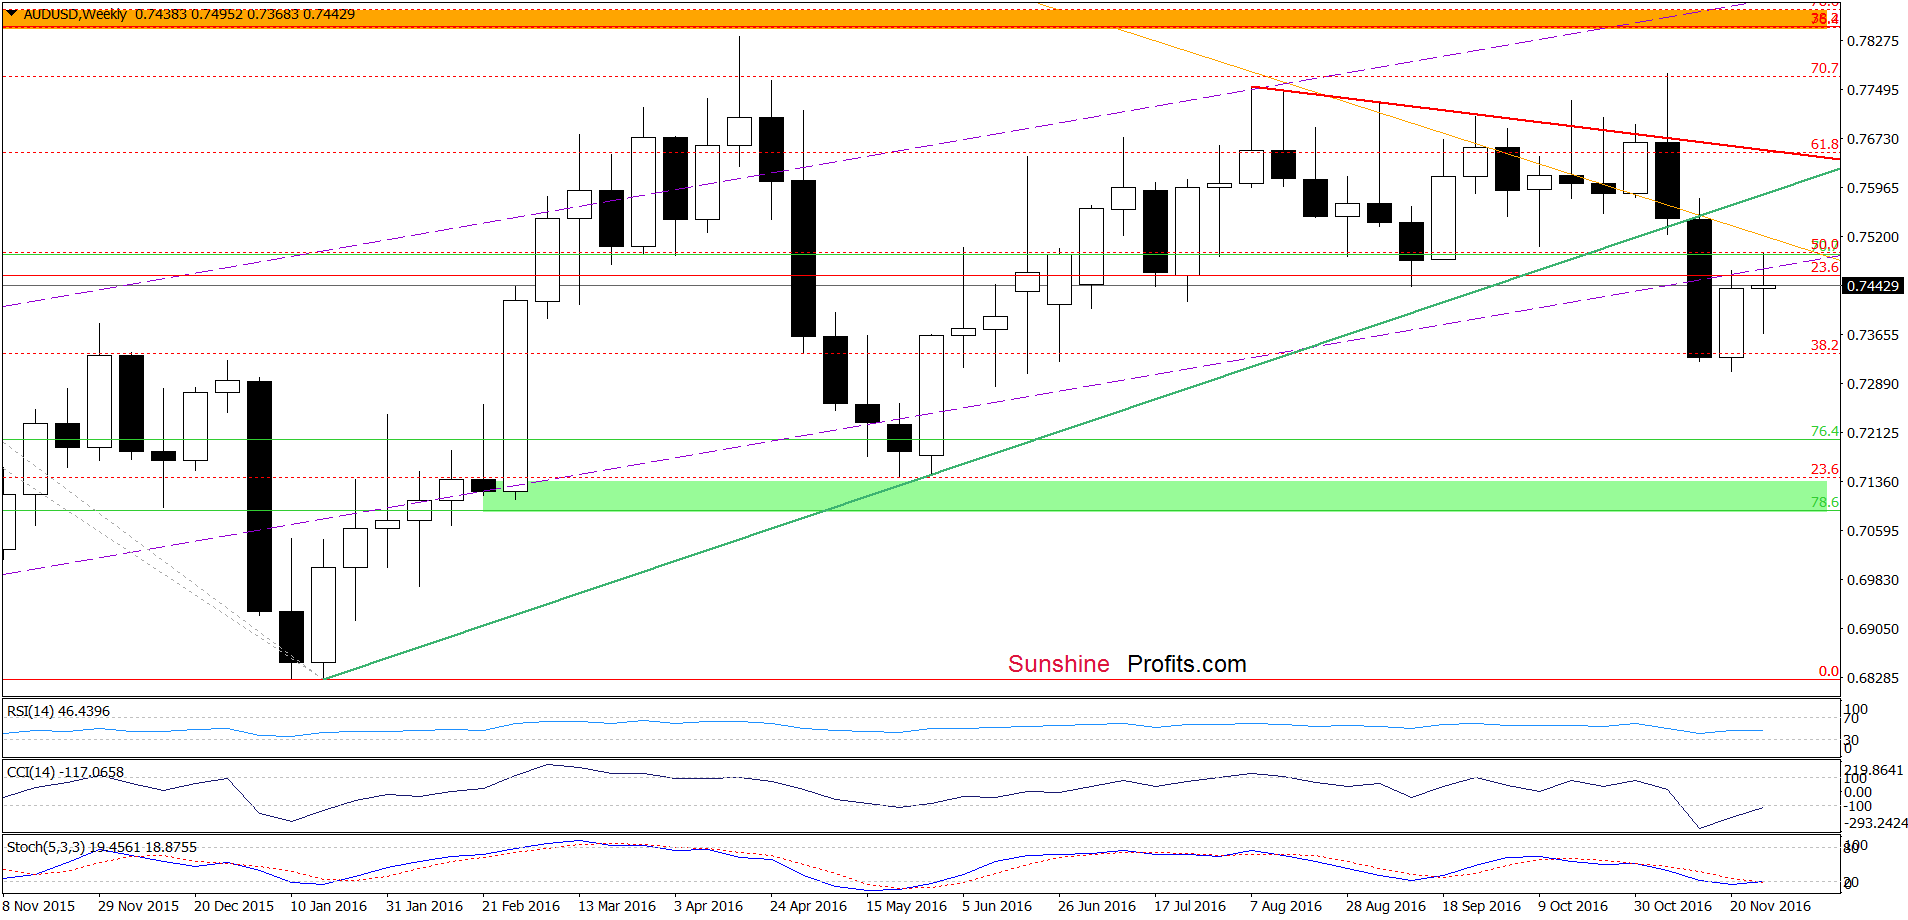
Task: Click the 0.70595 price axis label
Action: point(1873,531)
